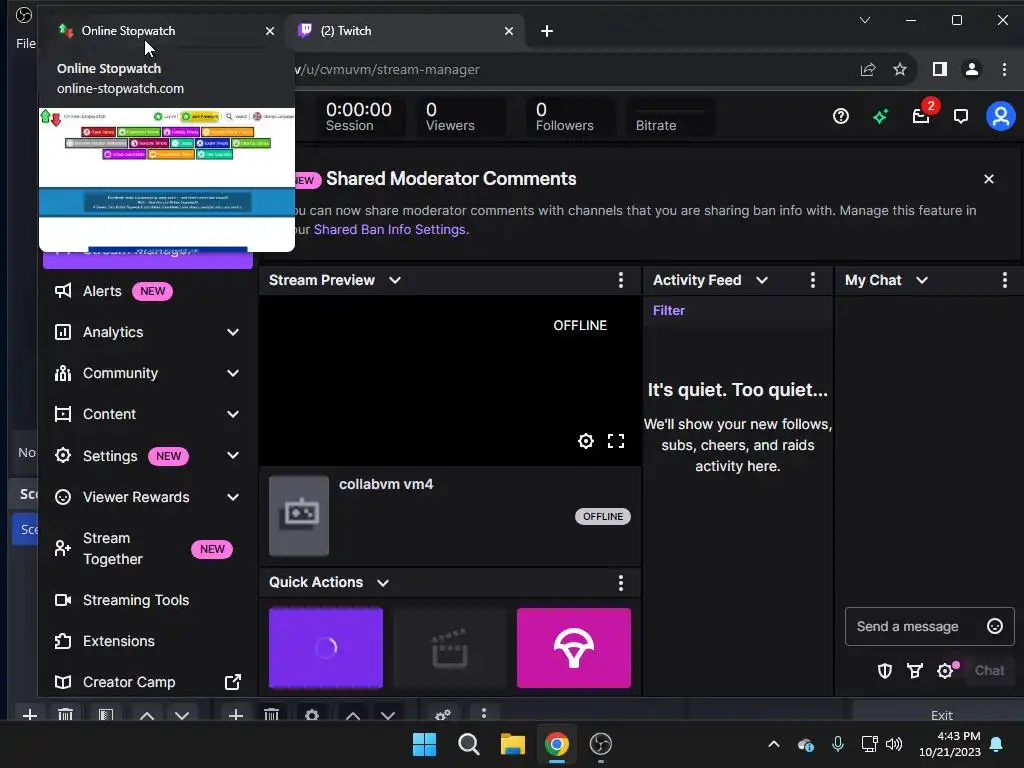Click the collabvm vm4 category thumbnail
The height and width of the screenshot is (768, 1024).
[299, 516]
